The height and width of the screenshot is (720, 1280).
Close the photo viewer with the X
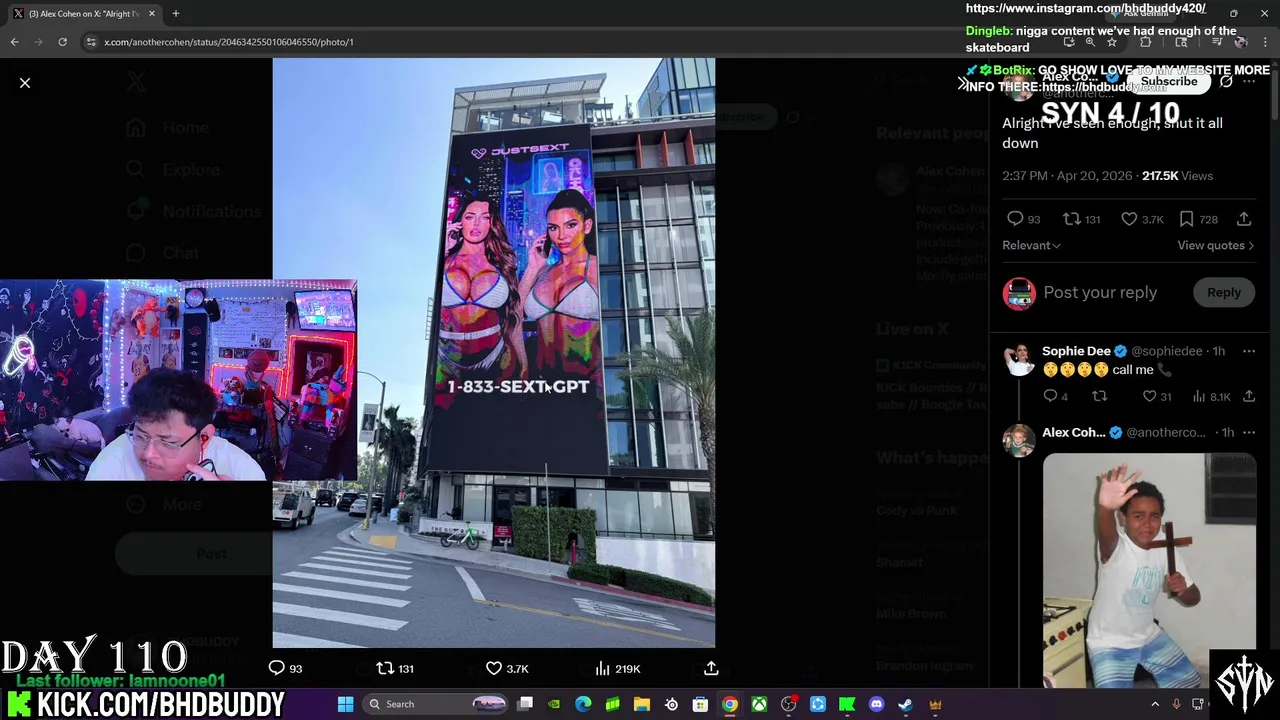point(25,83)
